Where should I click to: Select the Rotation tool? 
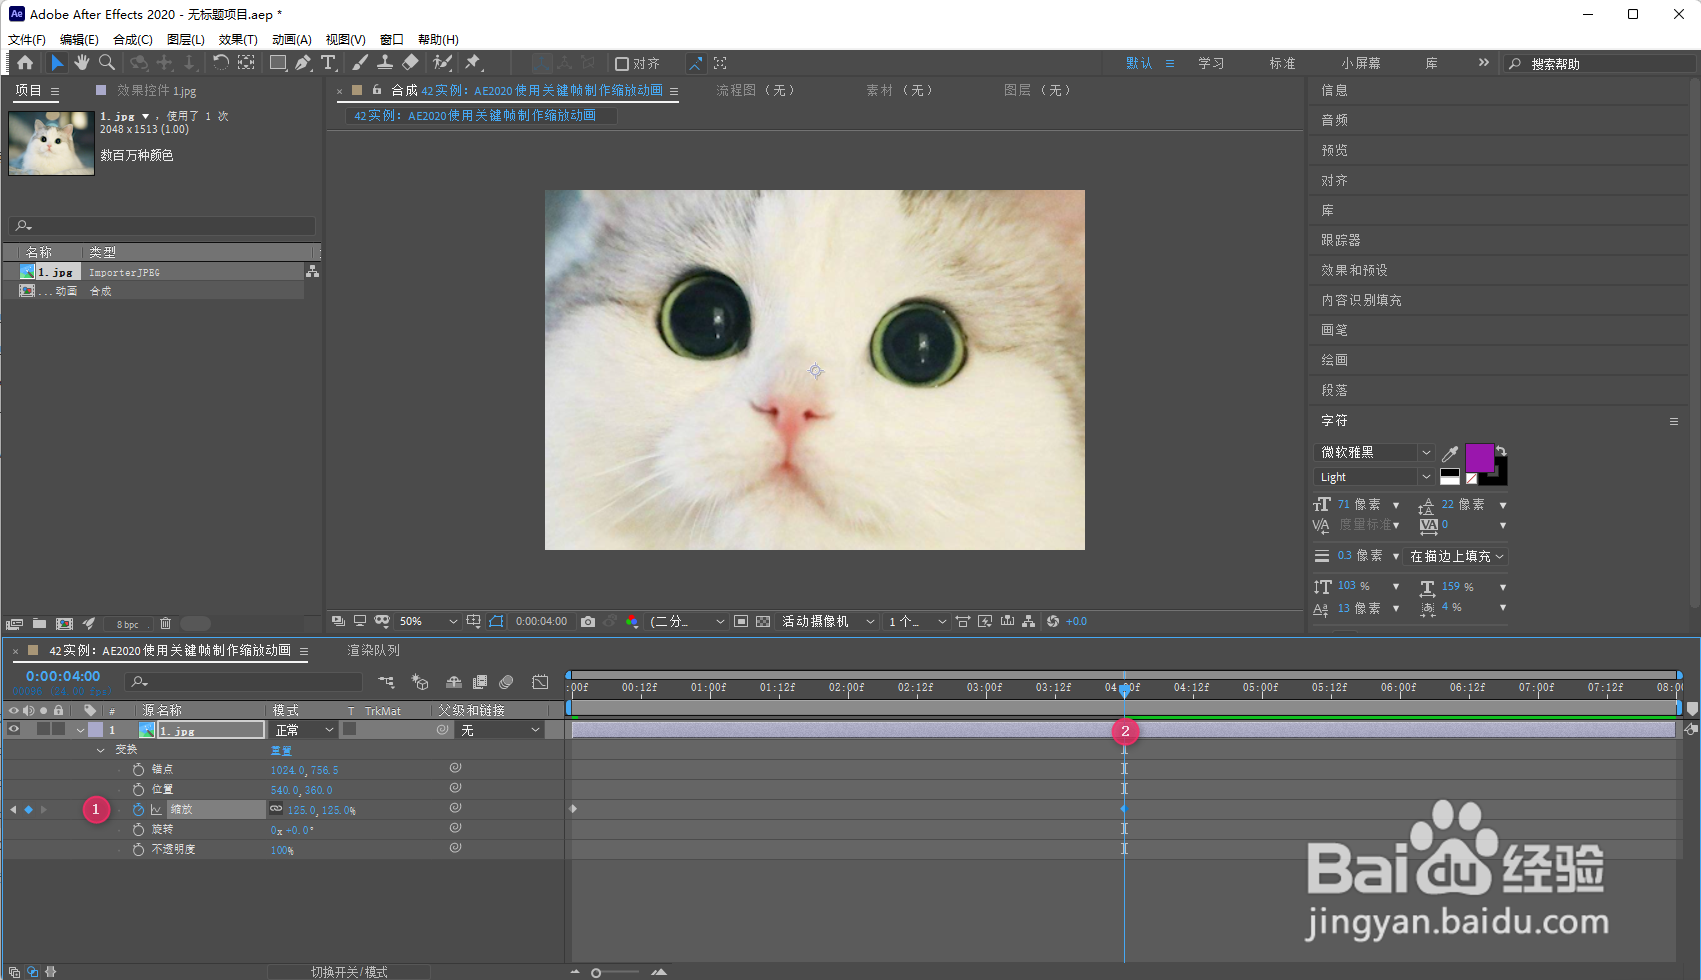point(221,63)
